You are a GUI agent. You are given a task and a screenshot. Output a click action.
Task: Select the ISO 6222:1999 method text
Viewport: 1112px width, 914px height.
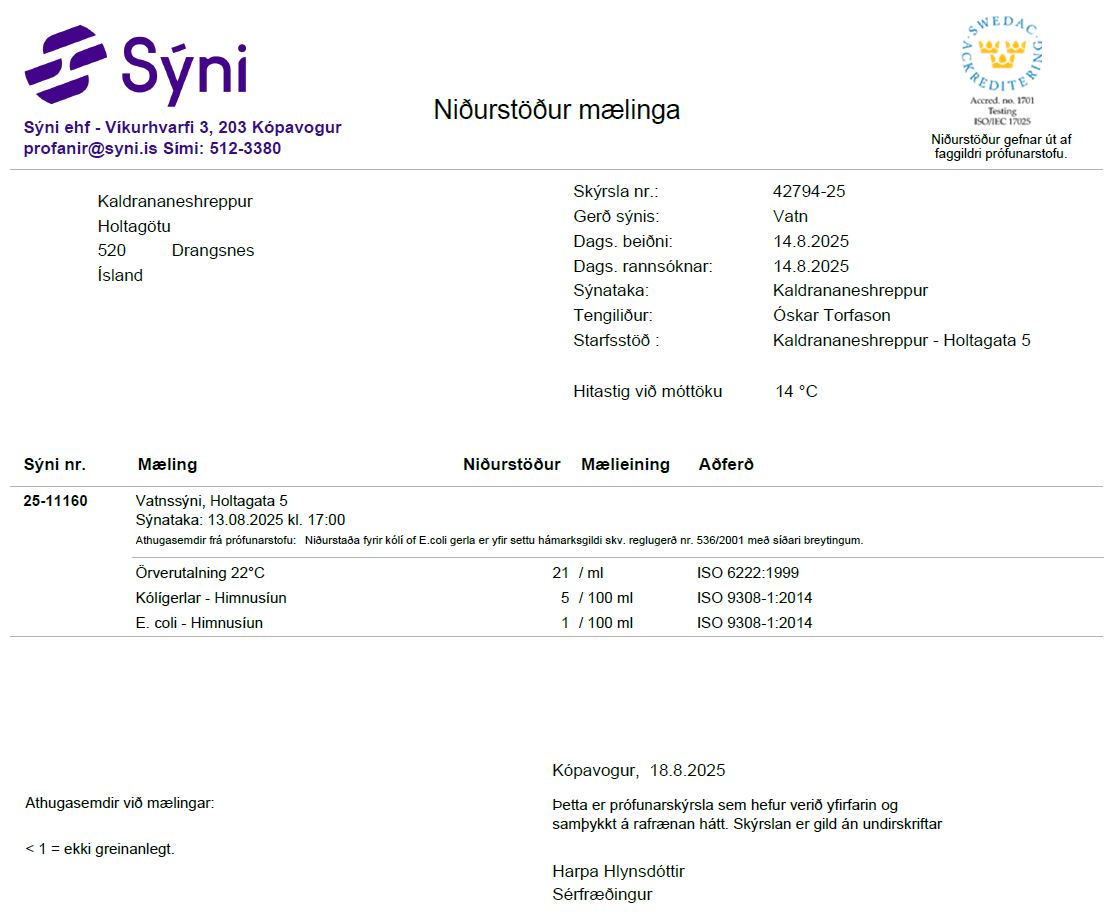click(x=747, y=573)
